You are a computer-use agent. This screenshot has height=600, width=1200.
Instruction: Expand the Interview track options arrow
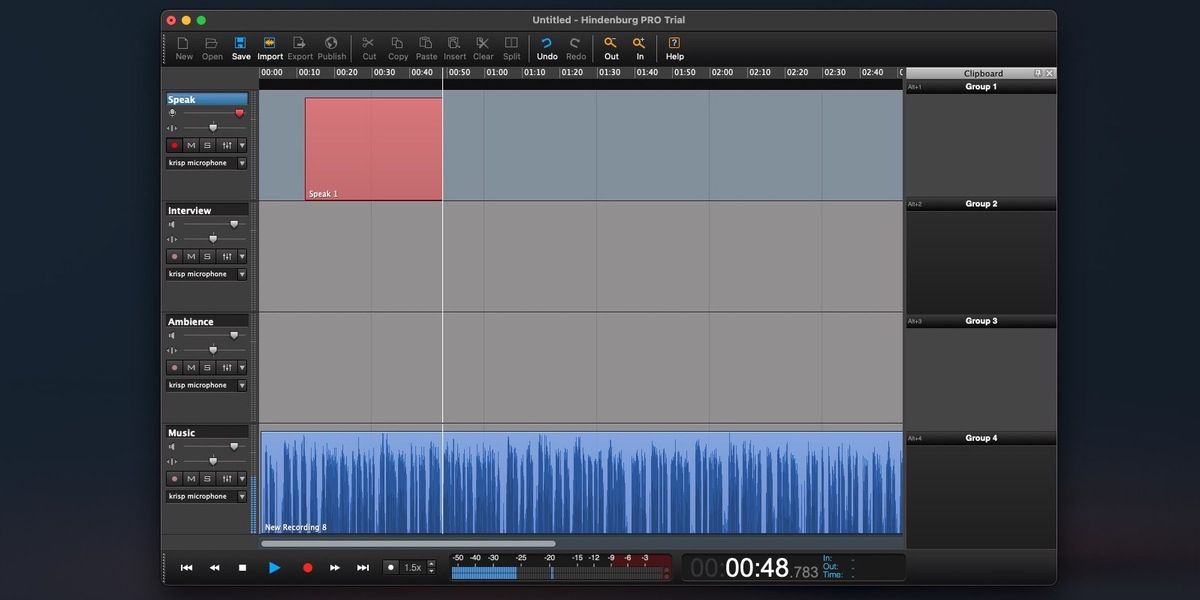(x=242, y=257)
